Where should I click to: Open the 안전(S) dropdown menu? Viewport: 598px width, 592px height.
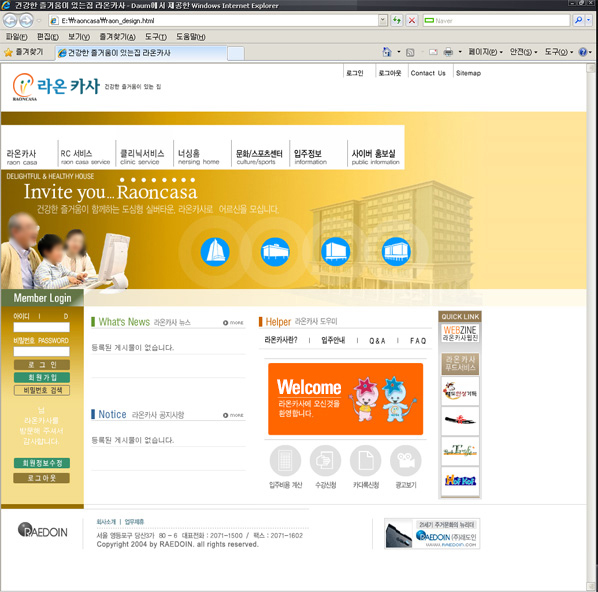coord(524,52)
